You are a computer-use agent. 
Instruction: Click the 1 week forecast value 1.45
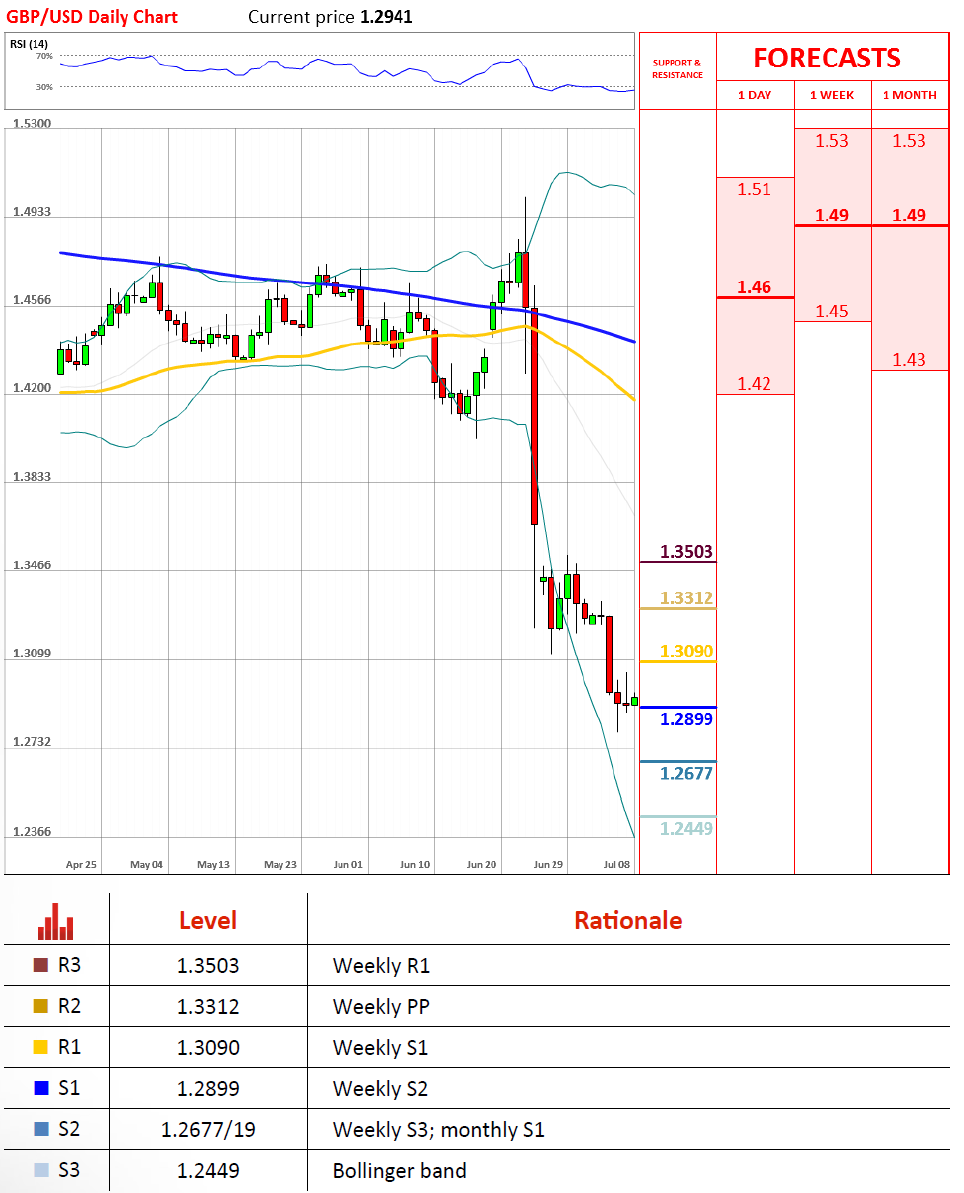pos(832,311)
